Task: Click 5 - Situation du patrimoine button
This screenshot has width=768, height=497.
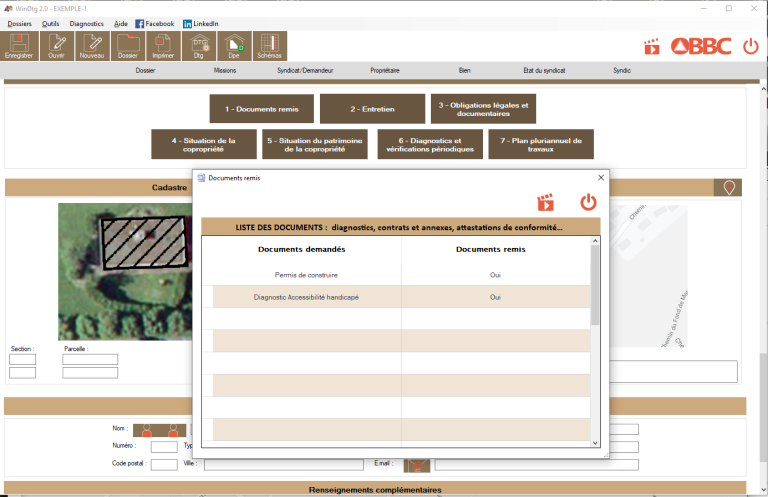Action: pos(315,144)
